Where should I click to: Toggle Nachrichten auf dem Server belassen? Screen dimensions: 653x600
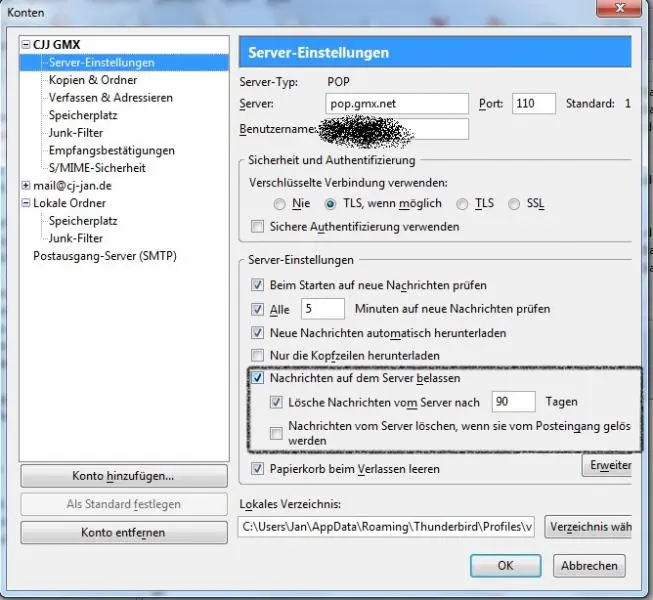click(x=258, y=379)
